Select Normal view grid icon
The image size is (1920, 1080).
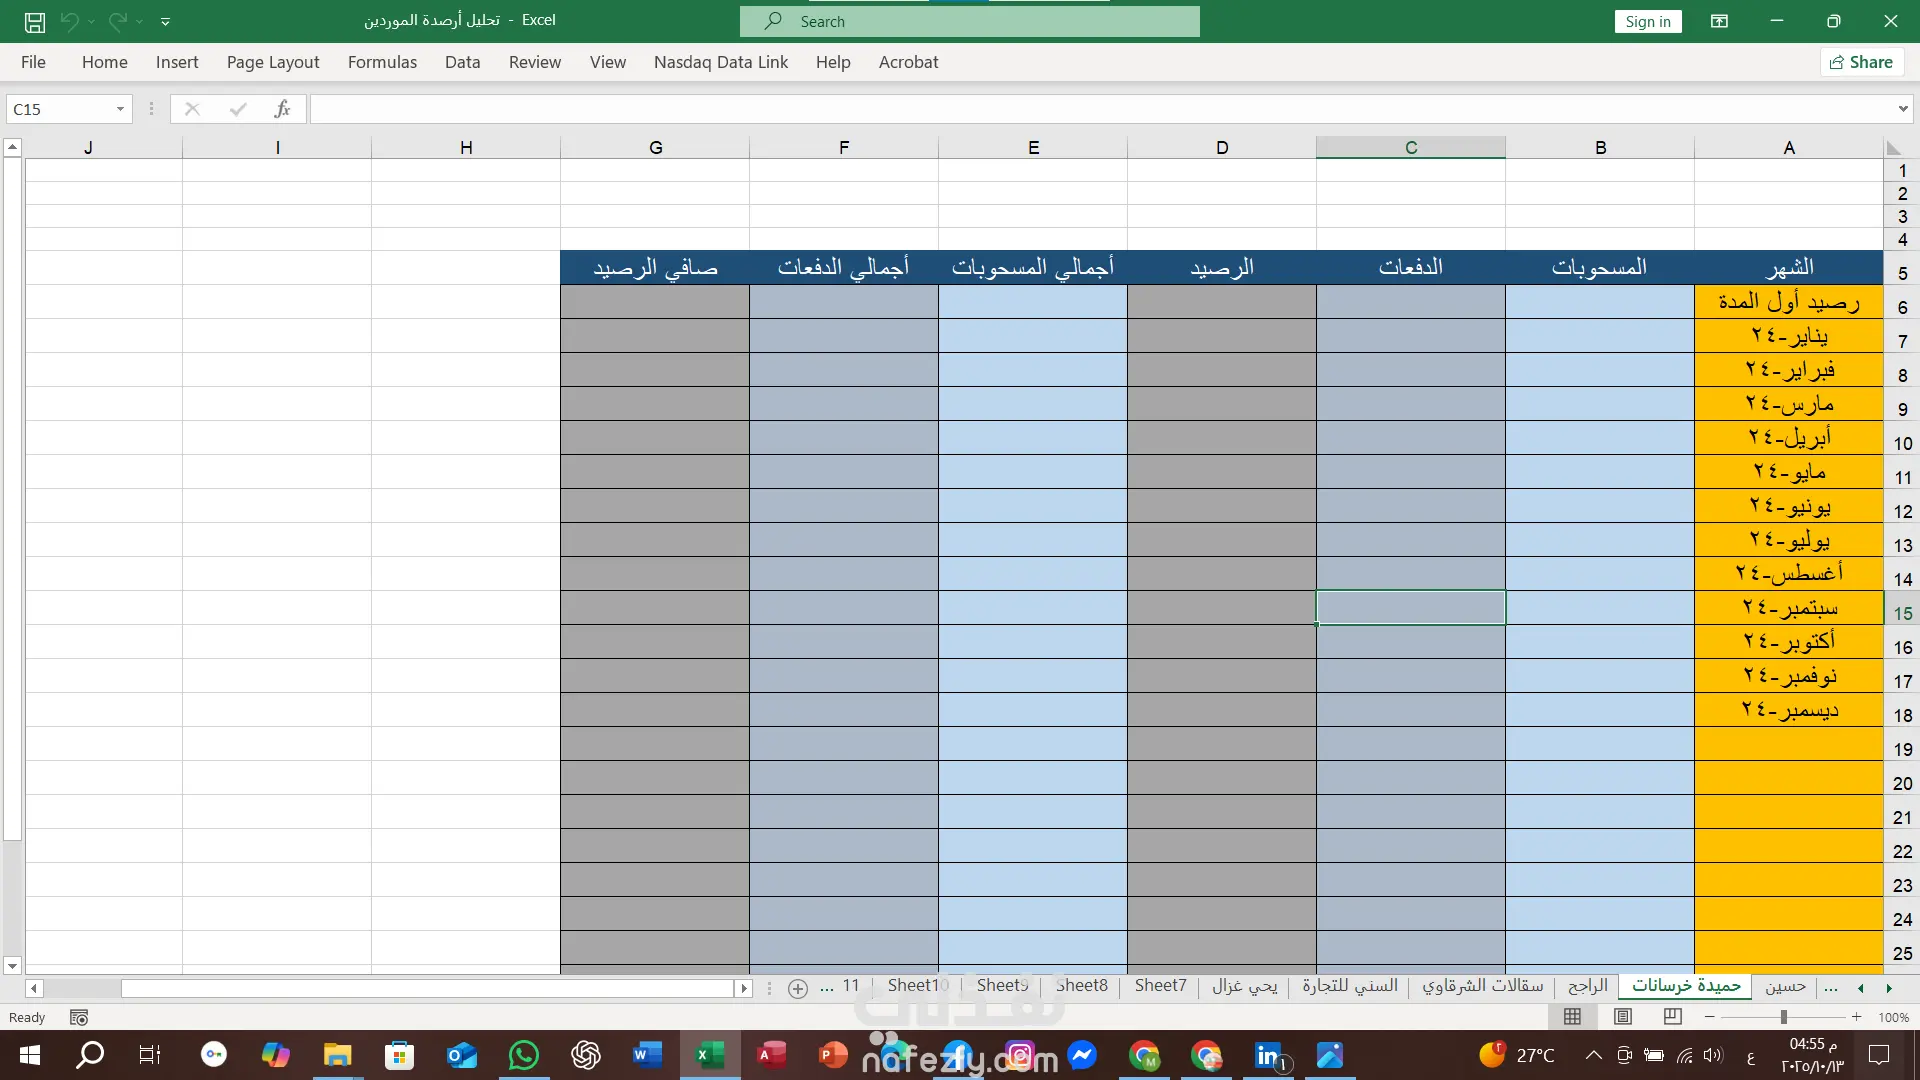[1572, 1017]
